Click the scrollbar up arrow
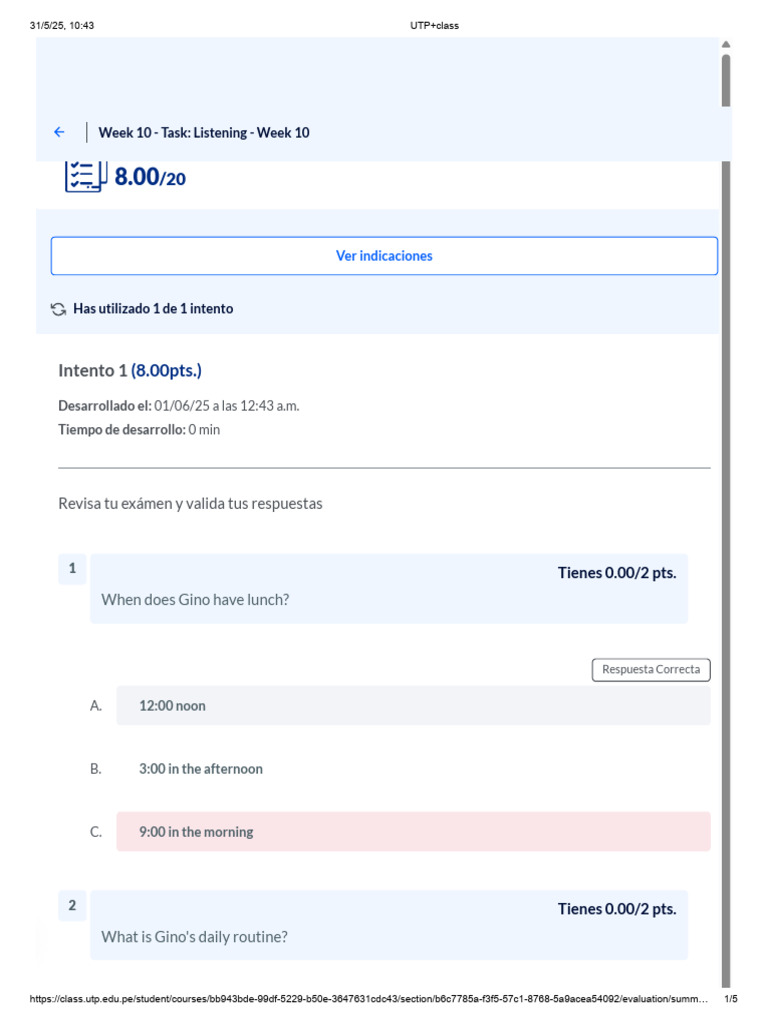Screen dimensions: 768x1024 coord(726,44)
